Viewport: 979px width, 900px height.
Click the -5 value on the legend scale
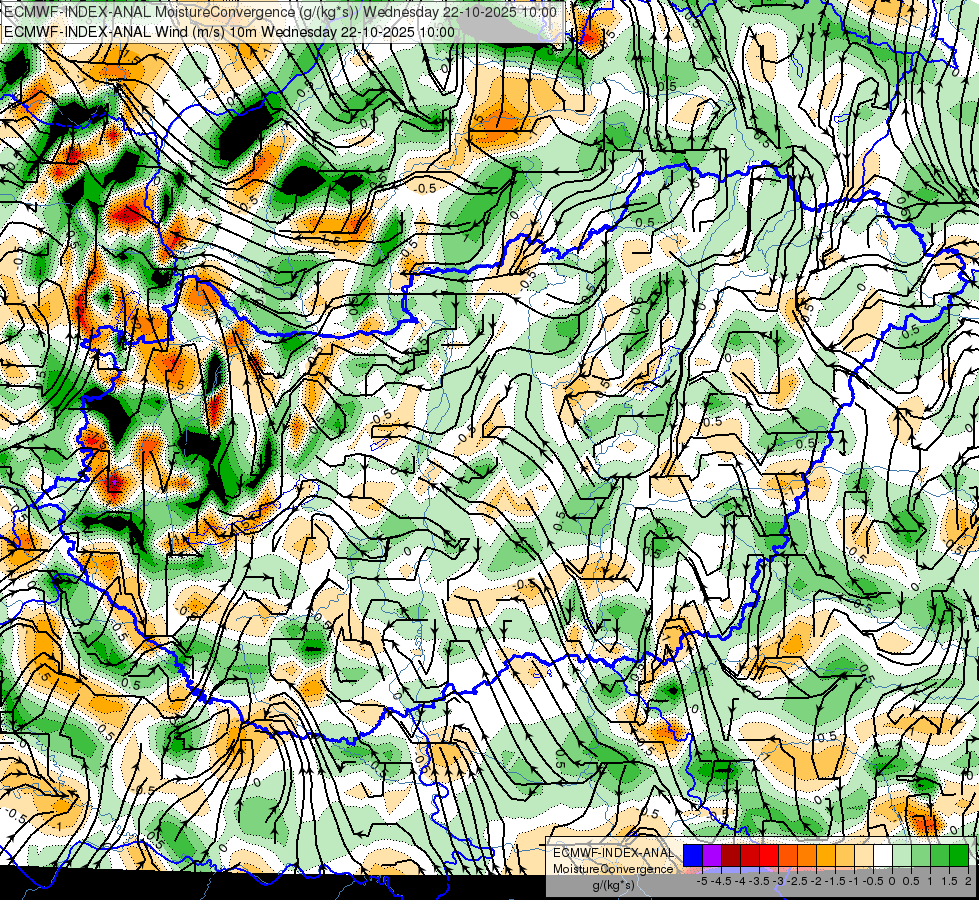(702, 881)
